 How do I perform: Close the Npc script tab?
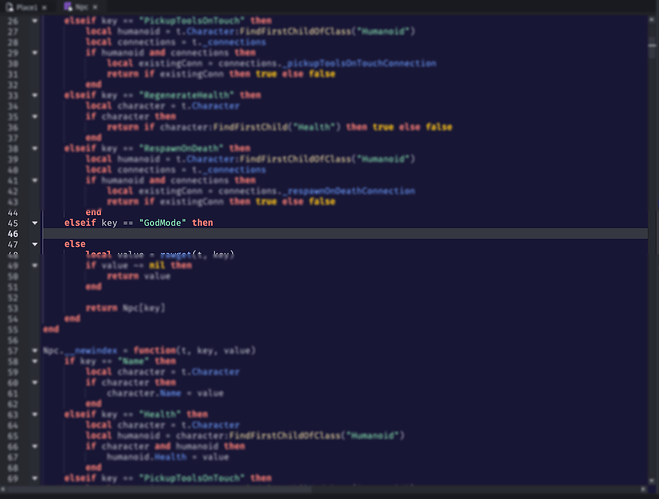95,7
